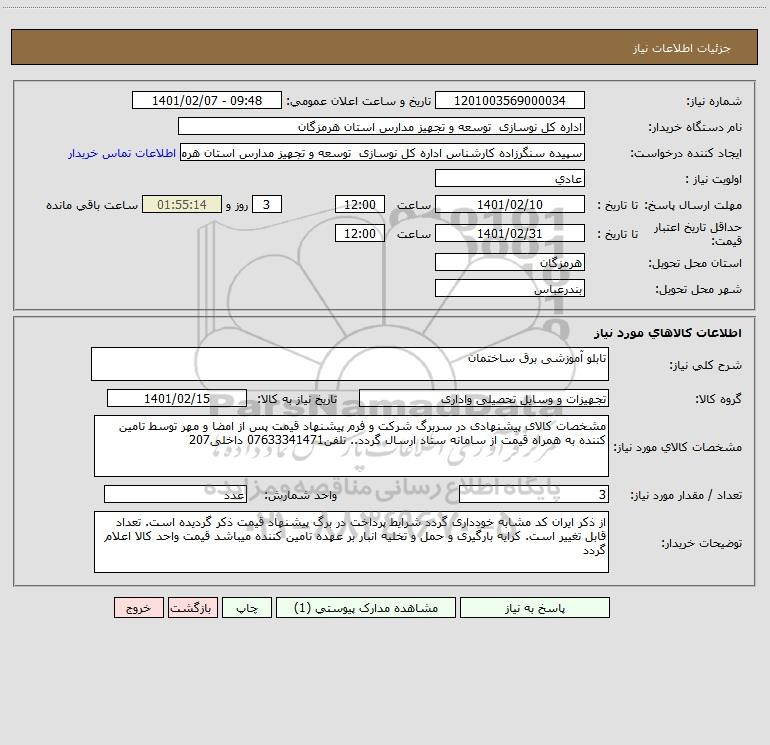Screen dimensions: 770x745
Task: Click the ایجاد کننده درخواست label
Action: tap(686, 154)
